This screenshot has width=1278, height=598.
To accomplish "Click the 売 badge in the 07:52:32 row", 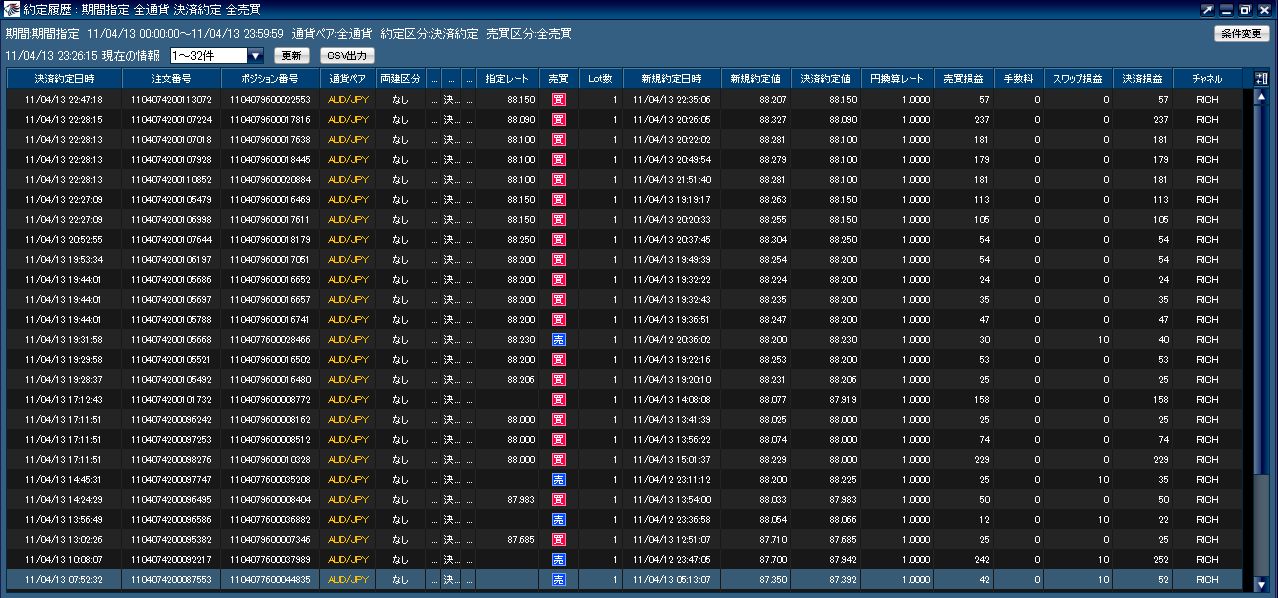I will pyautogui.click(x=559, y=580).
